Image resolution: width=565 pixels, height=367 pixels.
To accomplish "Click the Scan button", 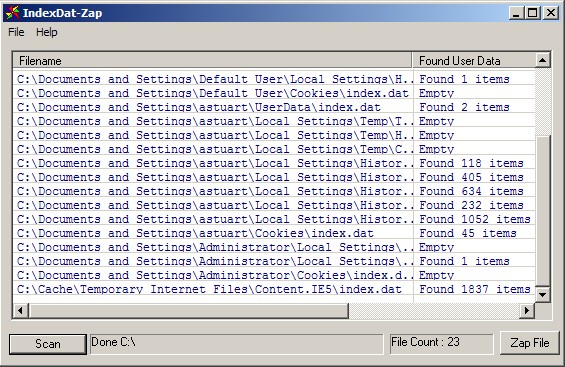I will (48, 344).
